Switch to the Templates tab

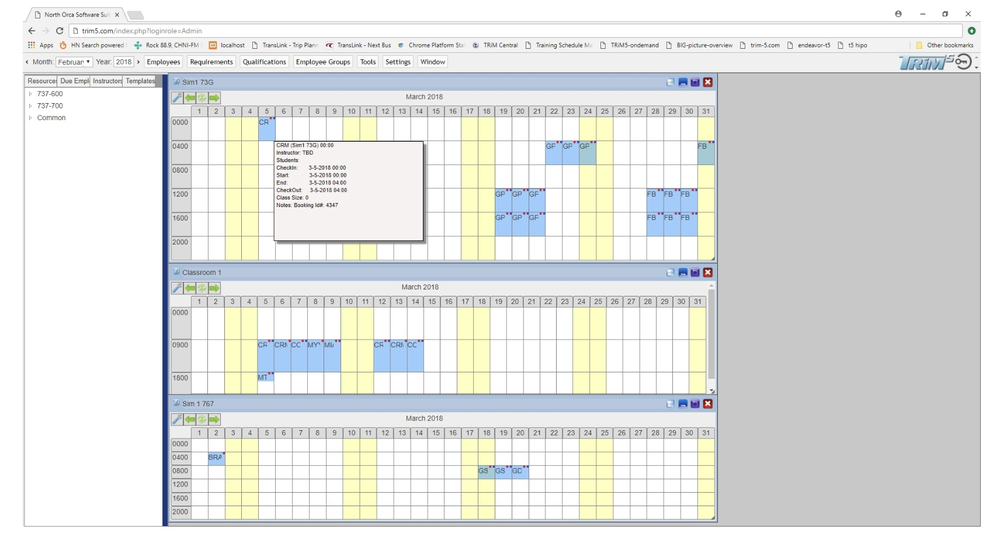pyautogui.click(x=140, y=81)
